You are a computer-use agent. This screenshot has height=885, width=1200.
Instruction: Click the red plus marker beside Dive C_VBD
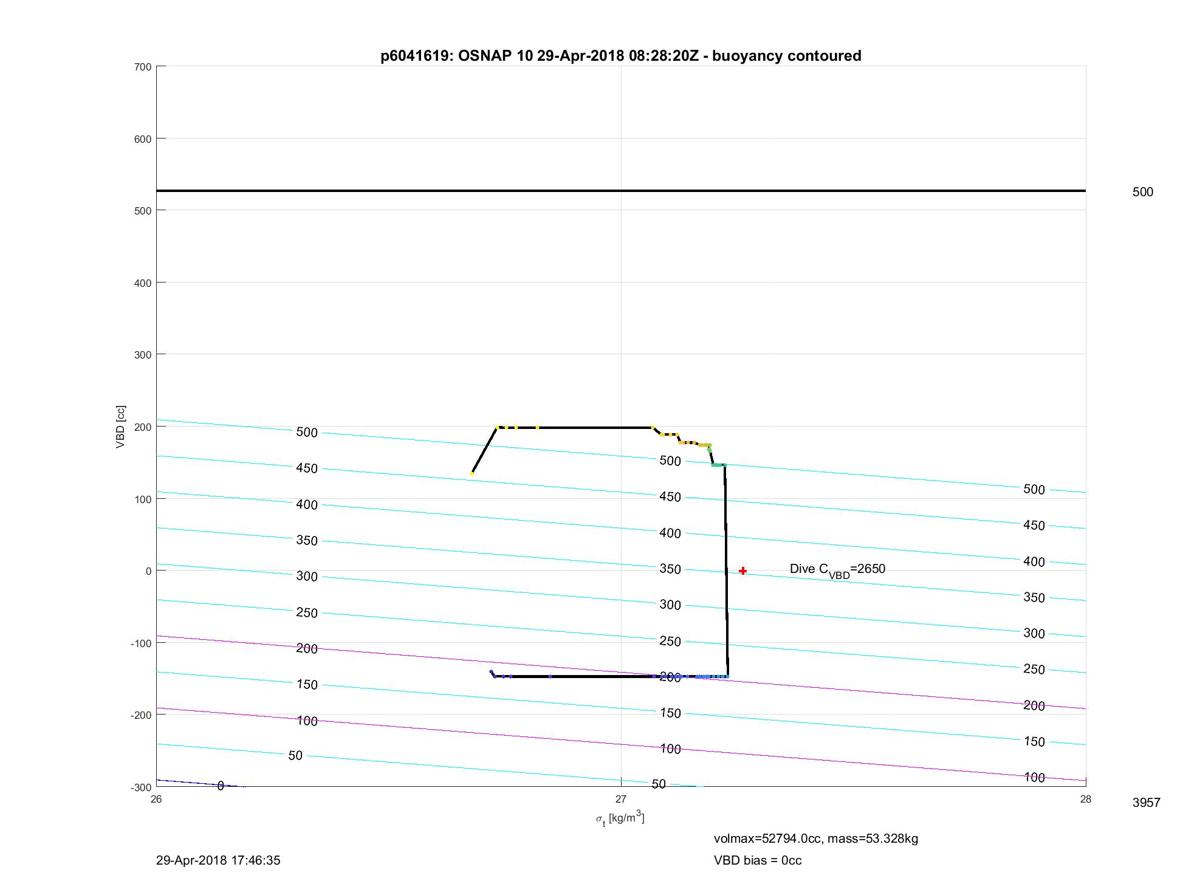point(743,571)
